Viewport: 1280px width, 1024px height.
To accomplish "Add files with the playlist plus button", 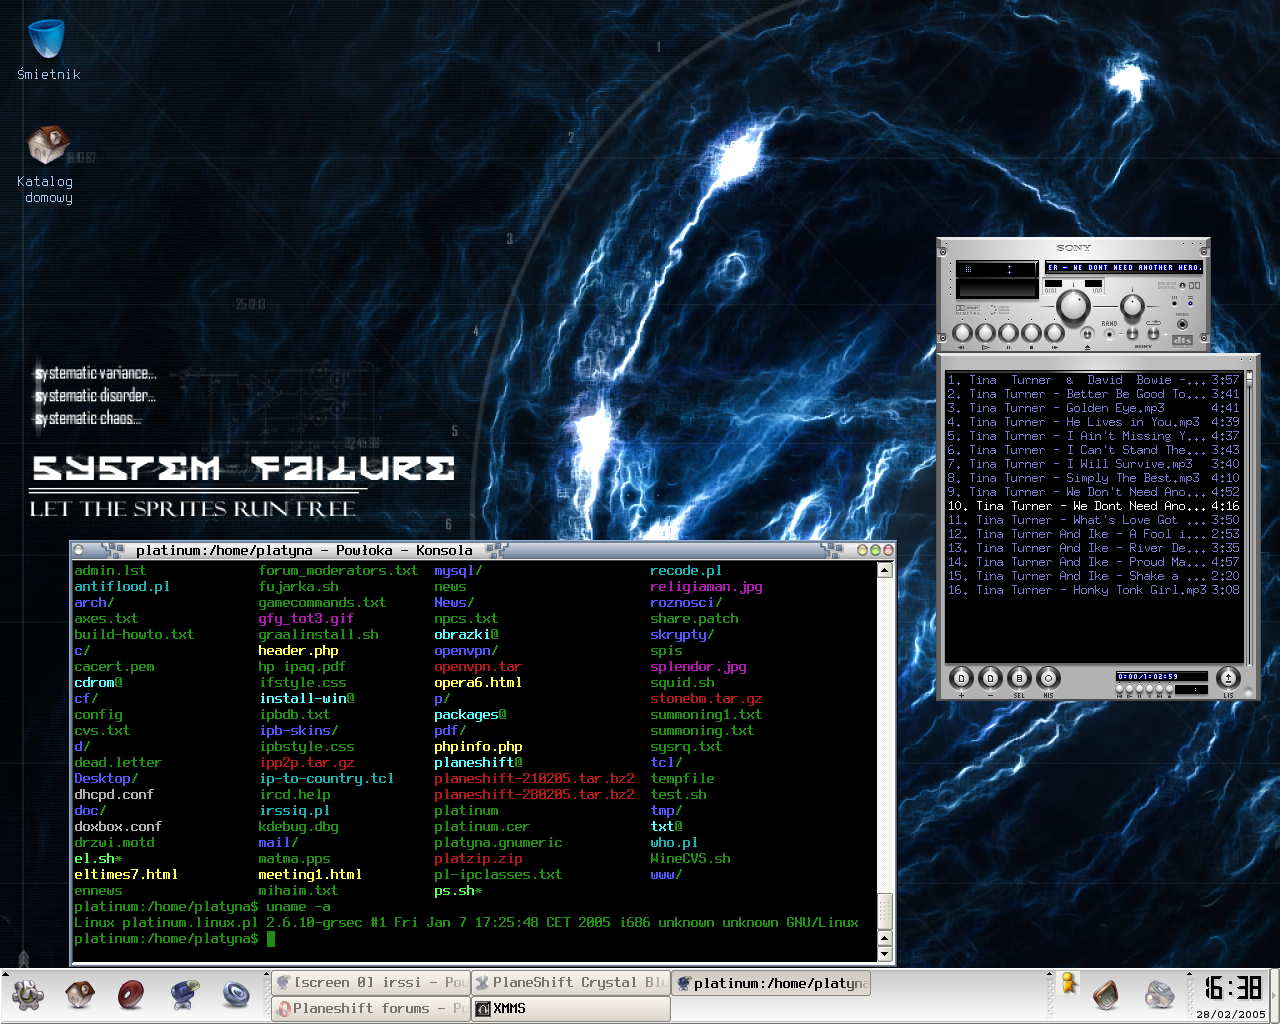I will point(960,678).
